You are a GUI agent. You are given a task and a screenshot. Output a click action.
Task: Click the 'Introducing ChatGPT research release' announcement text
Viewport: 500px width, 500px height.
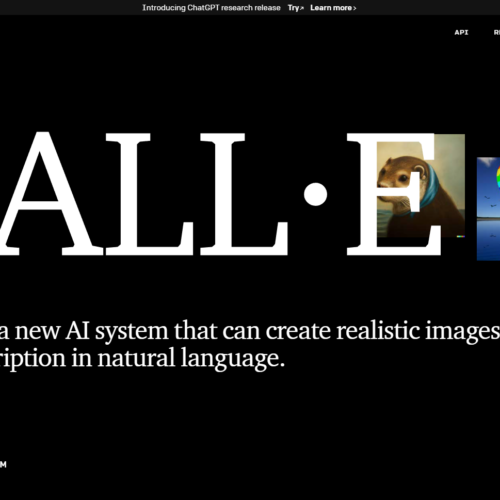tap(211, 8)
